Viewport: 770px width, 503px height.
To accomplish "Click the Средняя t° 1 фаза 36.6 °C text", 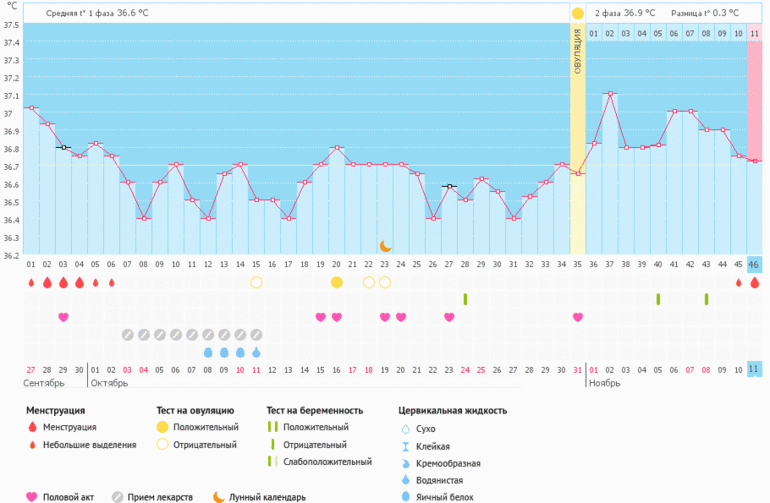I will point(97,13).
